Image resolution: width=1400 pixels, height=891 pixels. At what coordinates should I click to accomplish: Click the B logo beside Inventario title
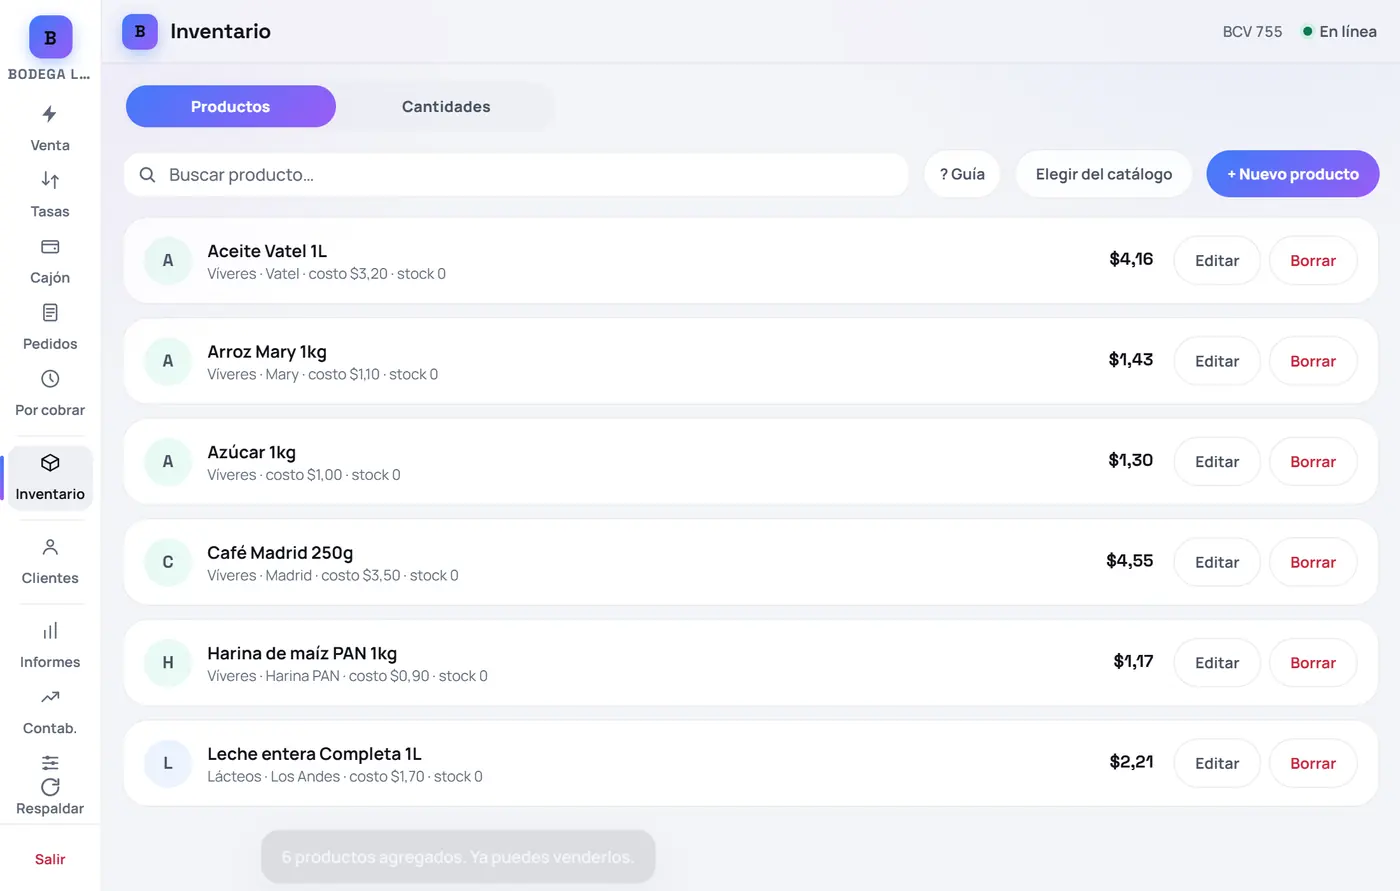point(140,32)
